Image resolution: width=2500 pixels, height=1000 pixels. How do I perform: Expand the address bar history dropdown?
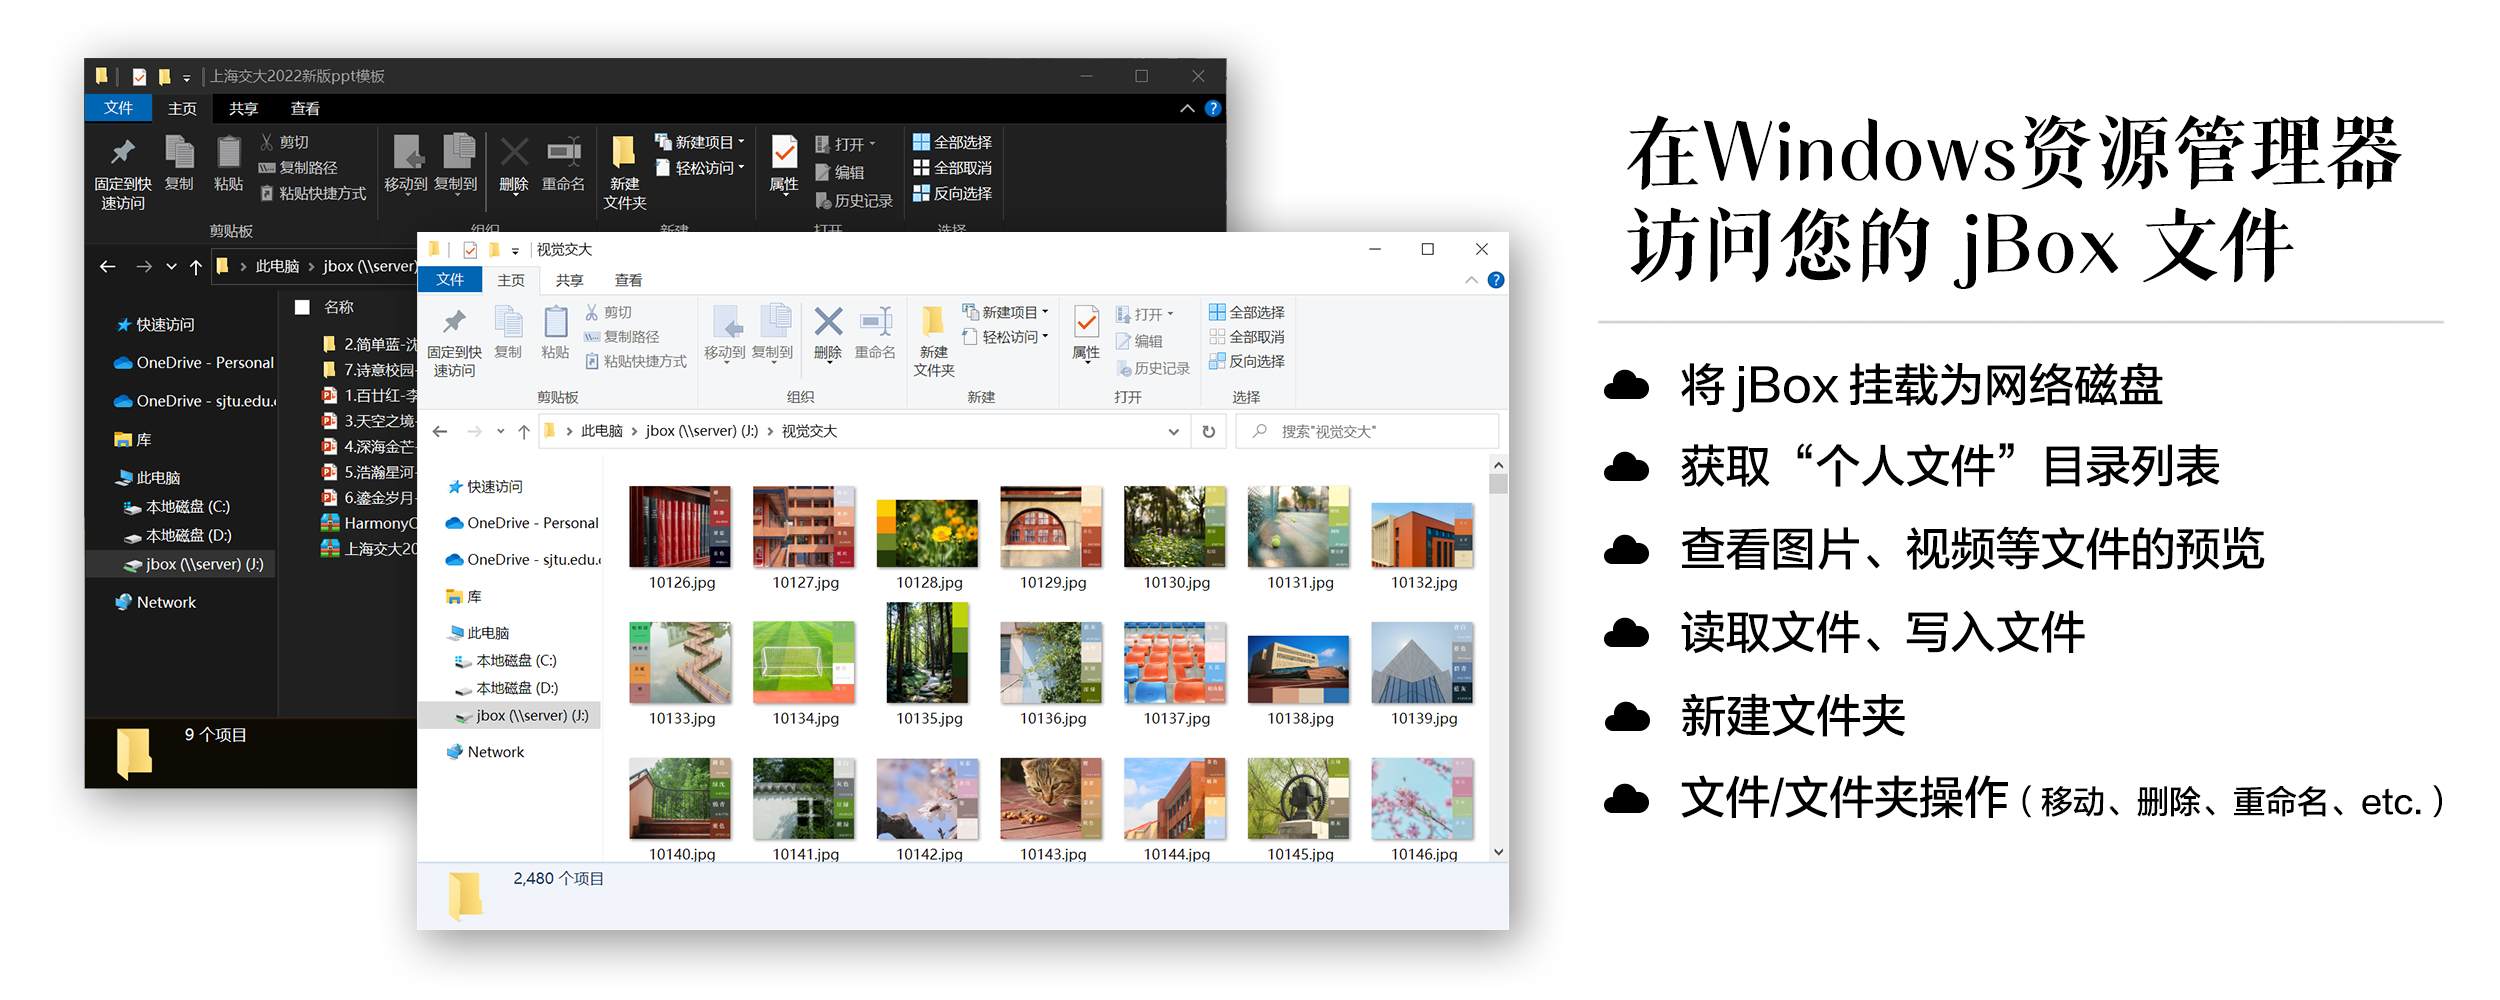tap(1173, 431)
